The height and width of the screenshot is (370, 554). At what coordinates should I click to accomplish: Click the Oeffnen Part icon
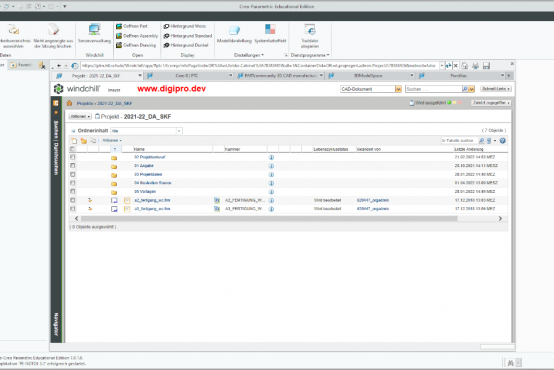[119, 26]
